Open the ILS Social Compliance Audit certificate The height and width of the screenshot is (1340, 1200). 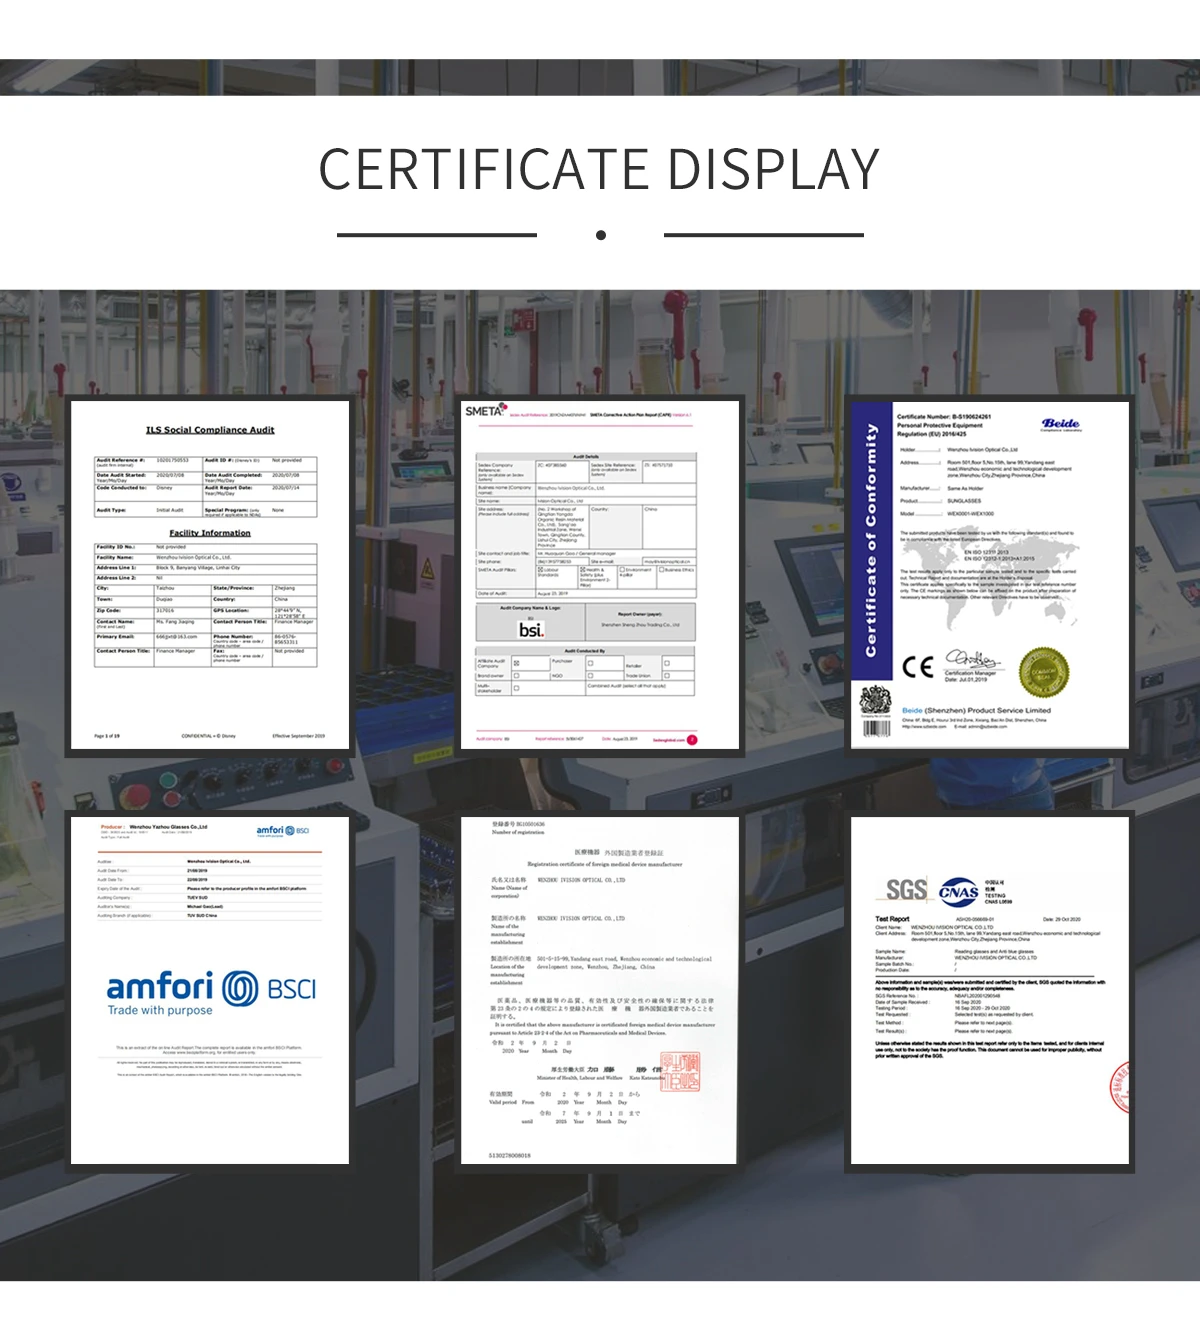point(210,575)
